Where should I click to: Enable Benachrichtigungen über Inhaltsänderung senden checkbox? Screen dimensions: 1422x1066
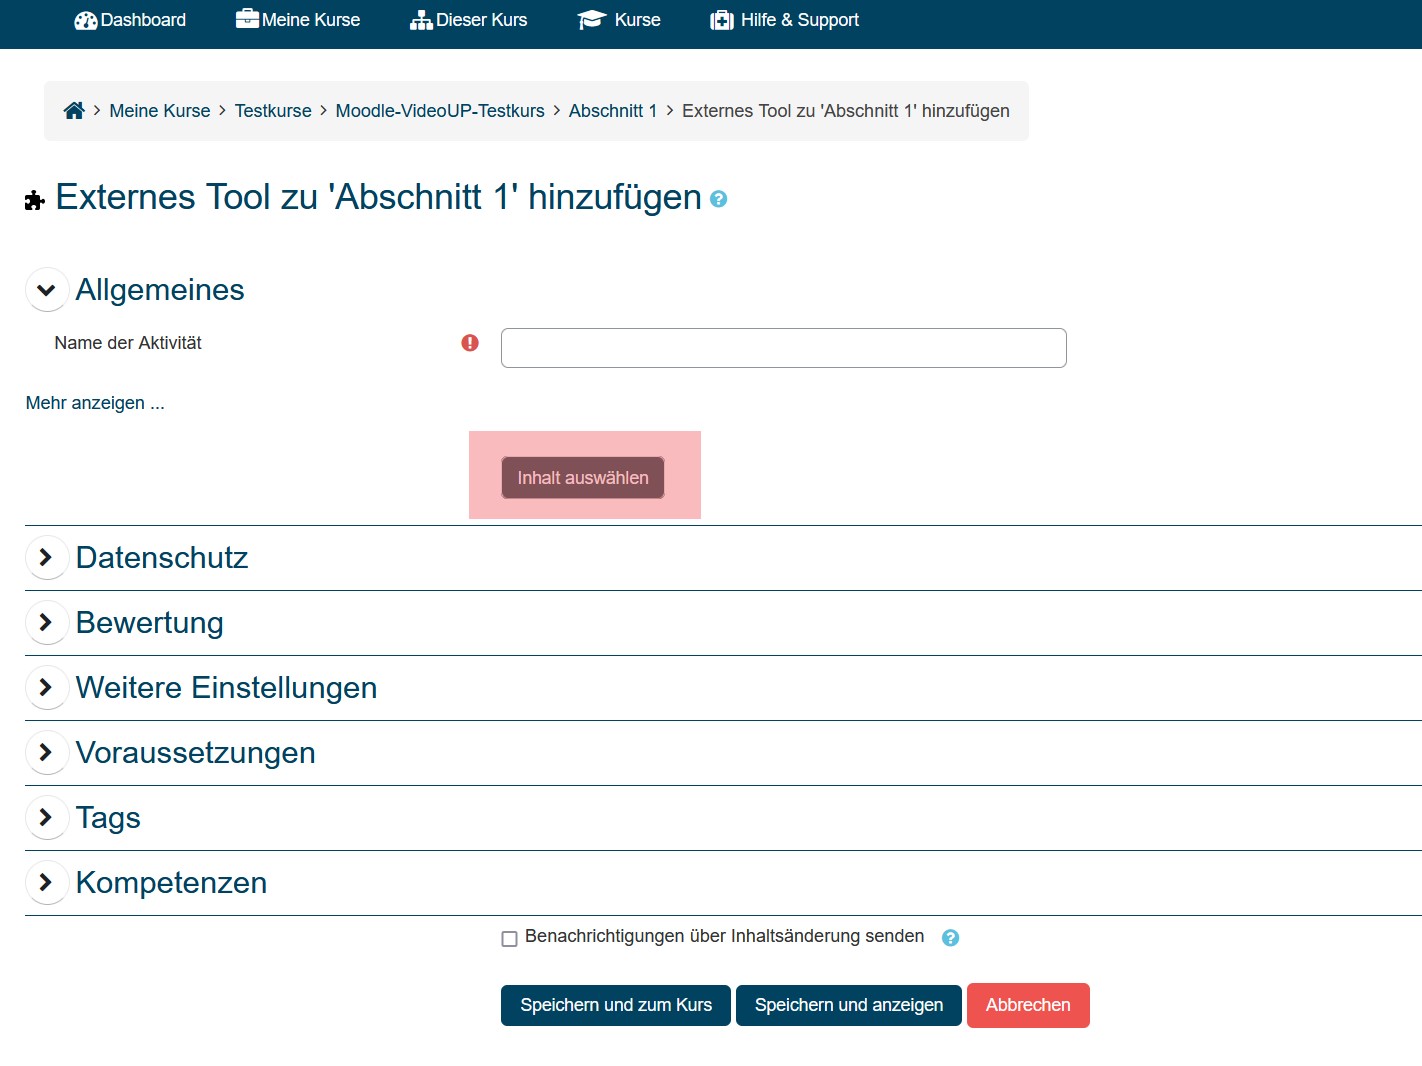point(509,938)
